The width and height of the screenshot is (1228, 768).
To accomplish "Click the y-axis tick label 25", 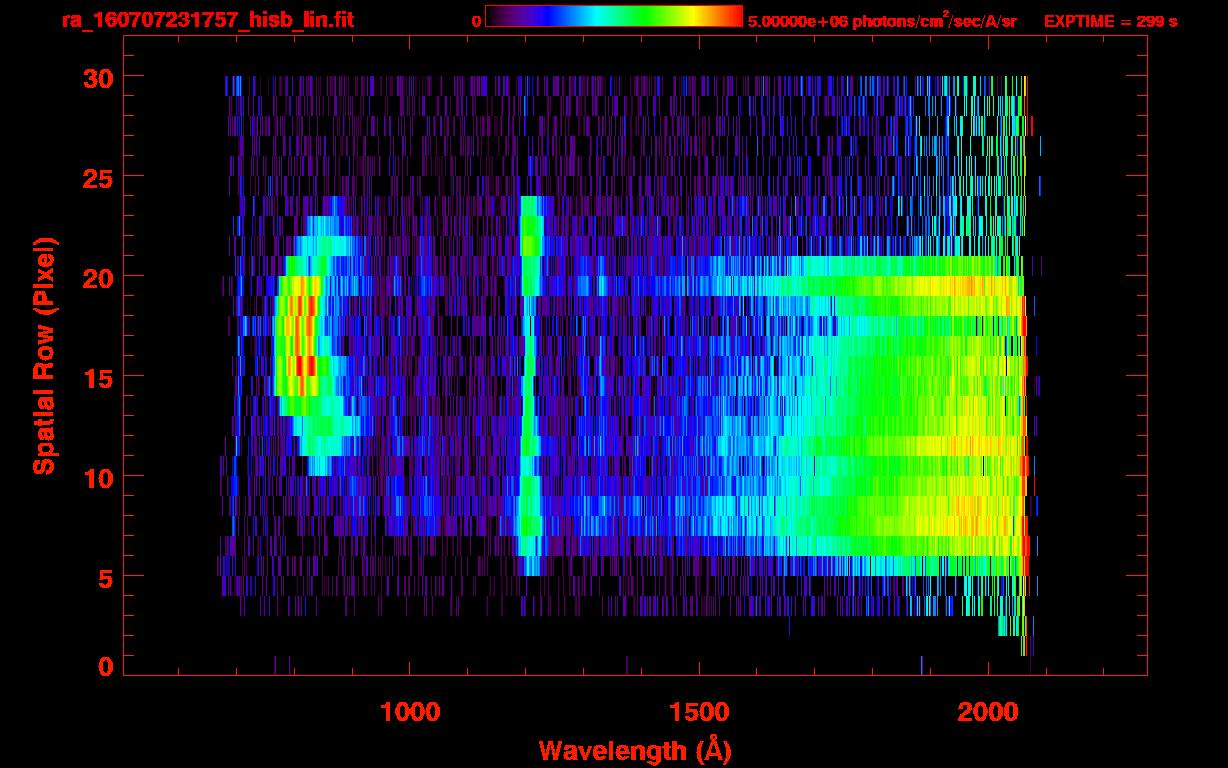I will [100, 177].
